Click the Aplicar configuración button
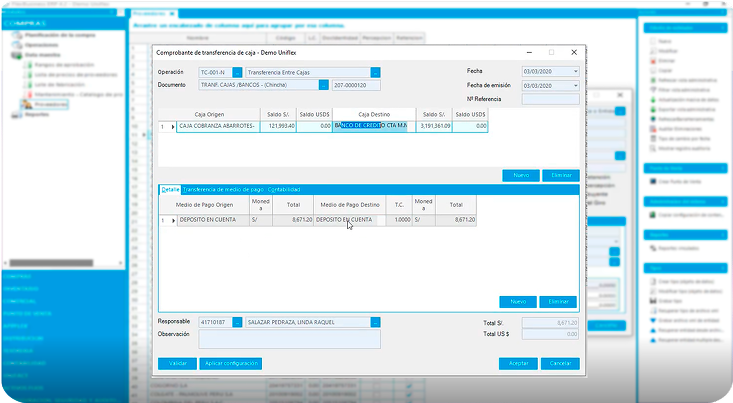 pos(230,363)
